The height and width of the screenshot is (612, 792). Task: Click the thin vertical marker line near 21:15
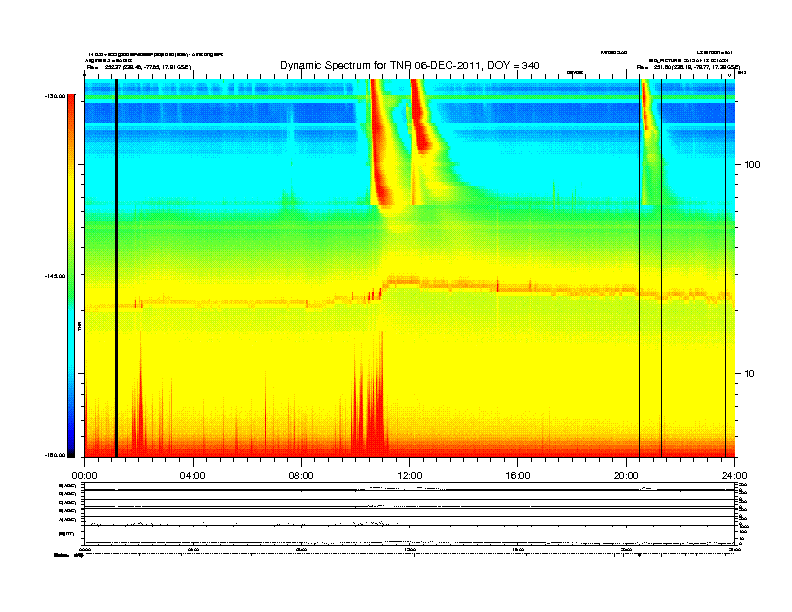click(x=661, y=268)
